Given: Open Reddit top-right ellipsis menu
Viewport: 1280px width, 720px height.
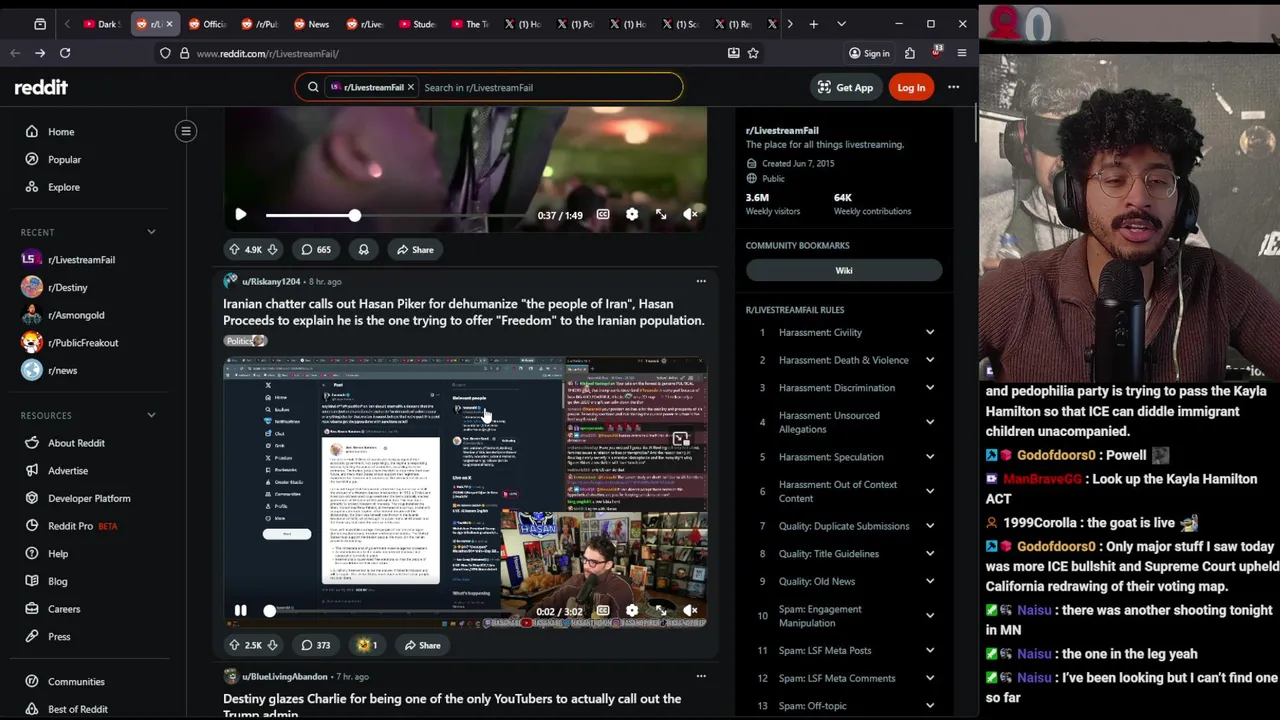Looking at the screenshot, I should pyautogui.click(x=953, y=87).
